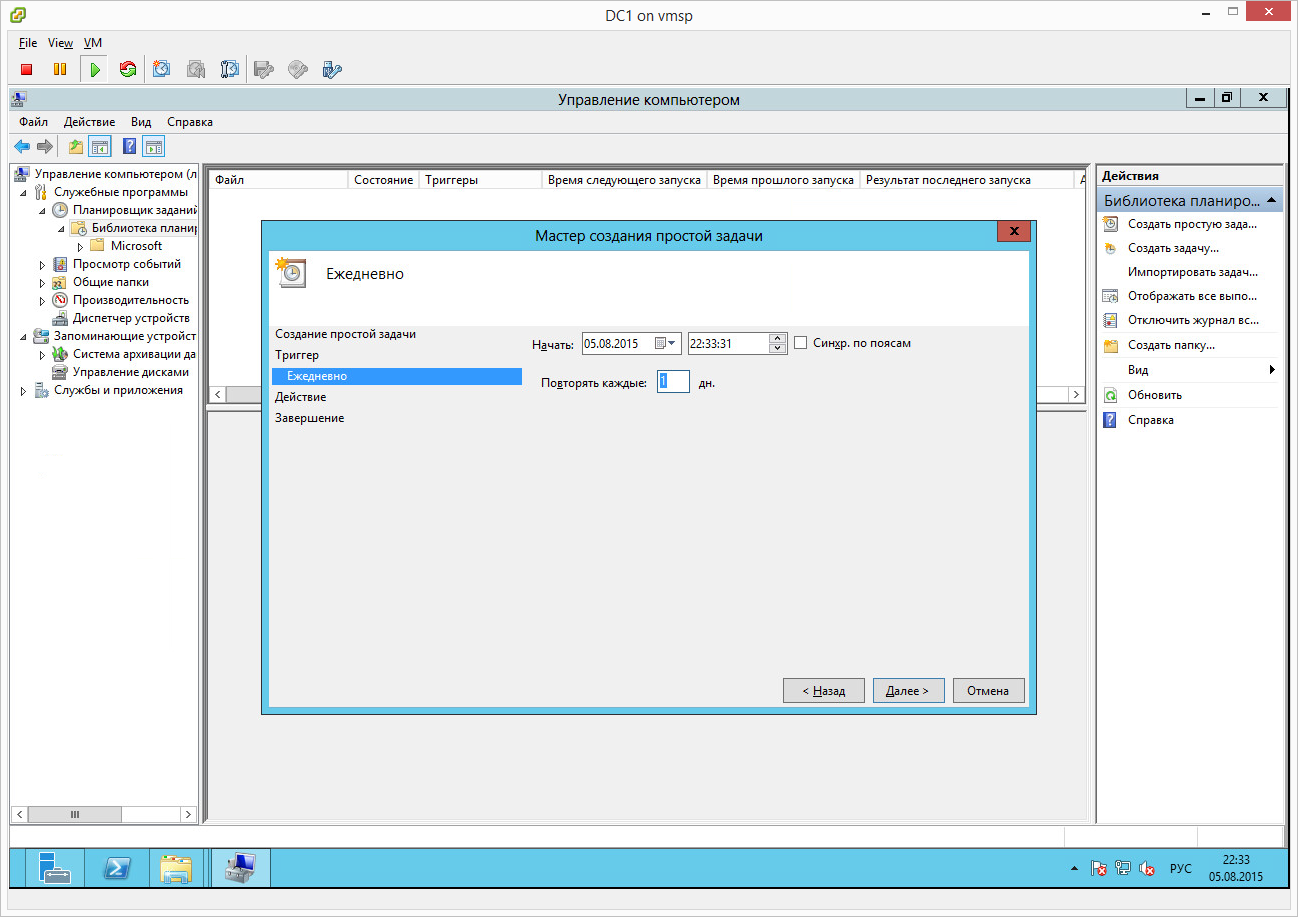Increase start time with spinner up arrow

coord(778,338)
